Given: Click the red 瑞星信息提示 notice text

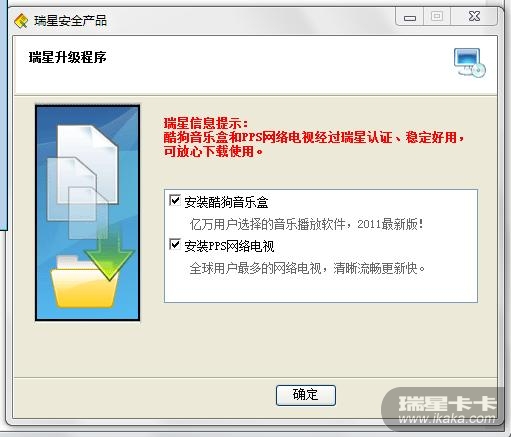Looking at the screenshot, I should click(313, 137).
